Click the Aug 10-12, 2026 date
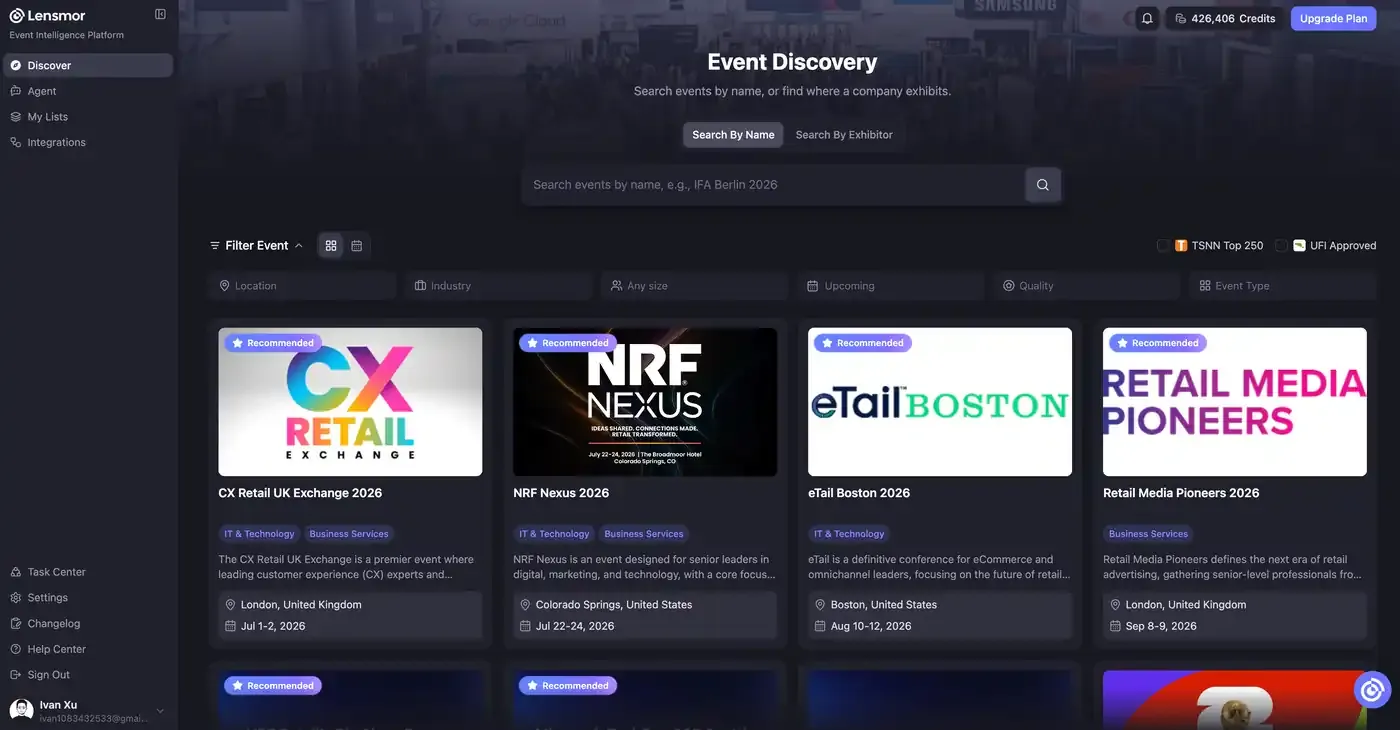1400x730 pixels. tap(871, 626)
